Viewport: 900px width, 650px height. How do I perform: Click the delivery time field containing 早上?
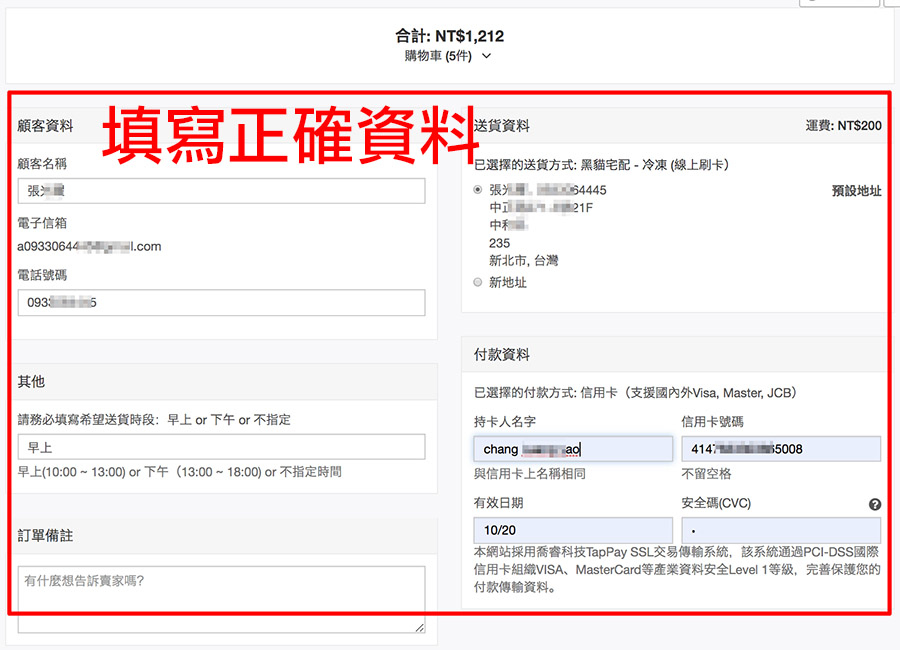(x=221, y=447)
